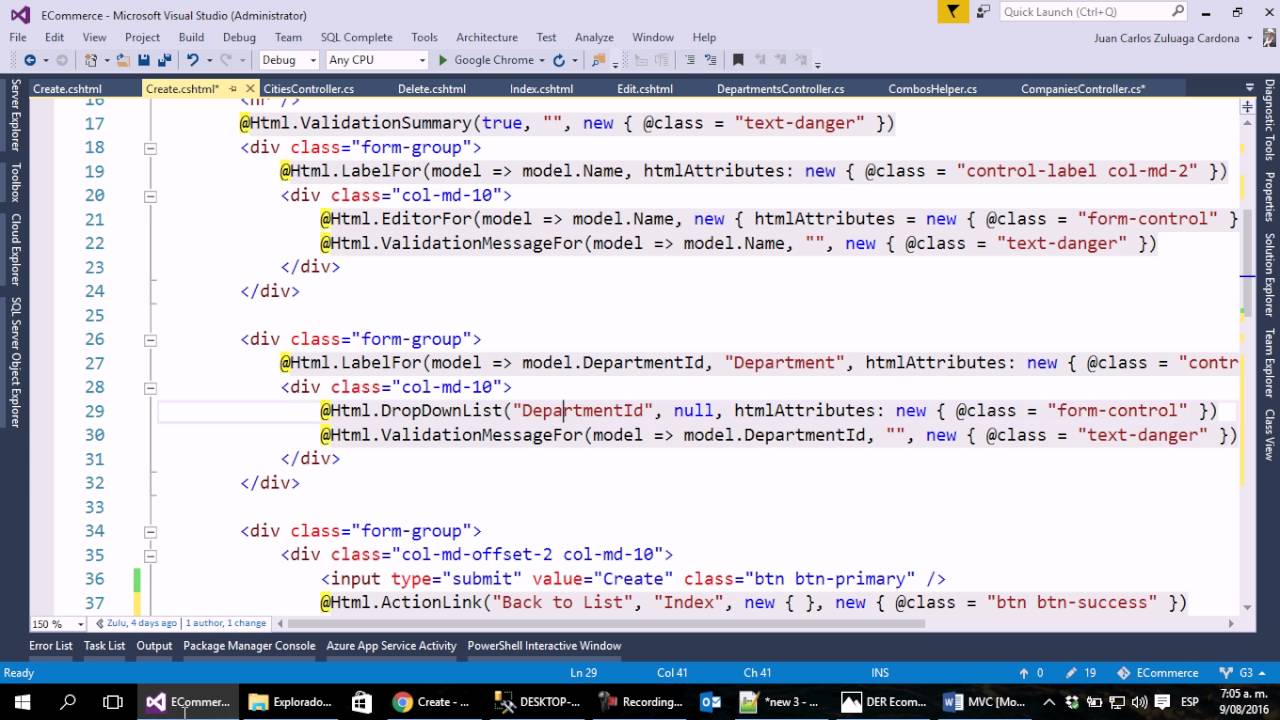Open the File menu

pos(18,38)
